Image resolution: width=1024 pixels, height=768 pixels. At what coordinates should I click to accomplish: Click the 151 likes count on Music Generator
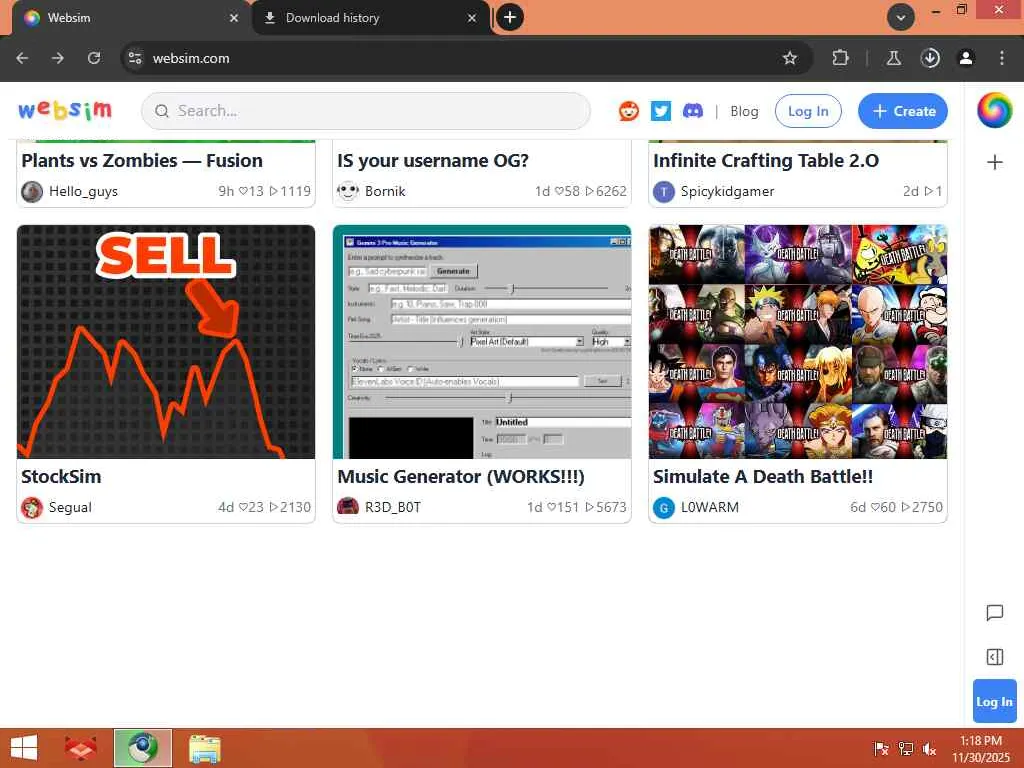tap(563, 507)
